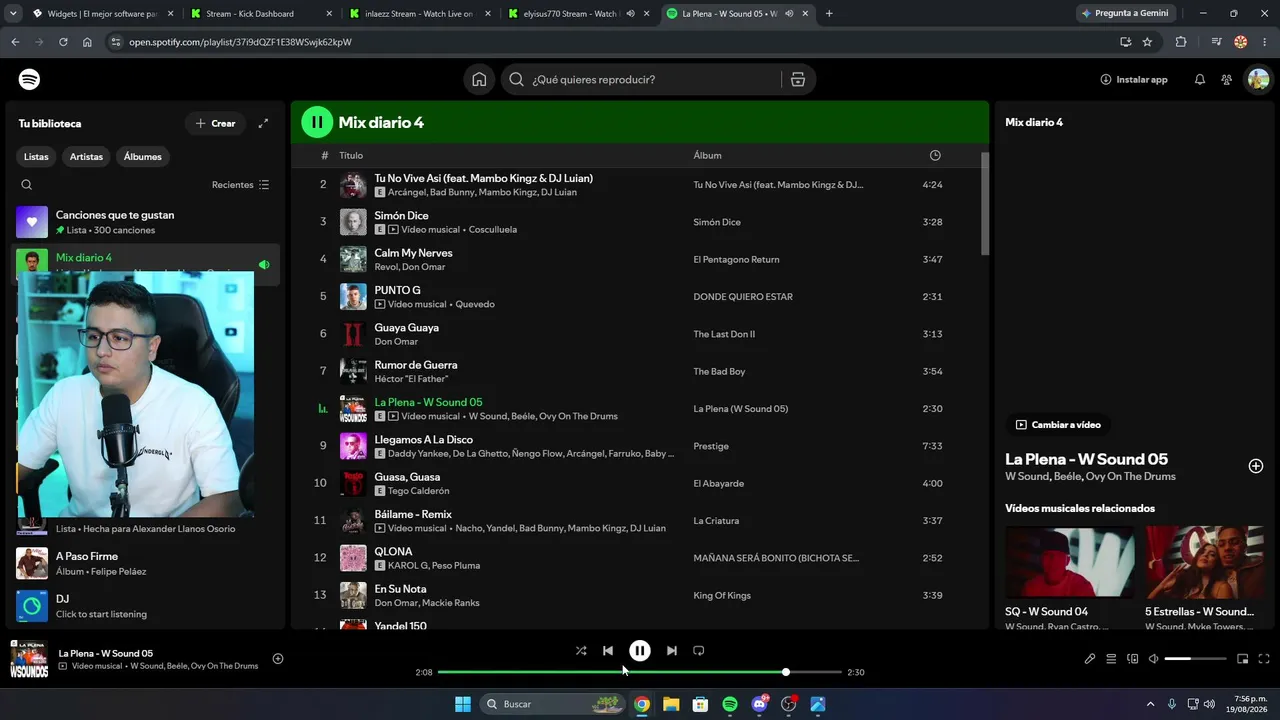Toggle shuffle playback
This screenshot has height=720, width=1280.
pos(581,651)
